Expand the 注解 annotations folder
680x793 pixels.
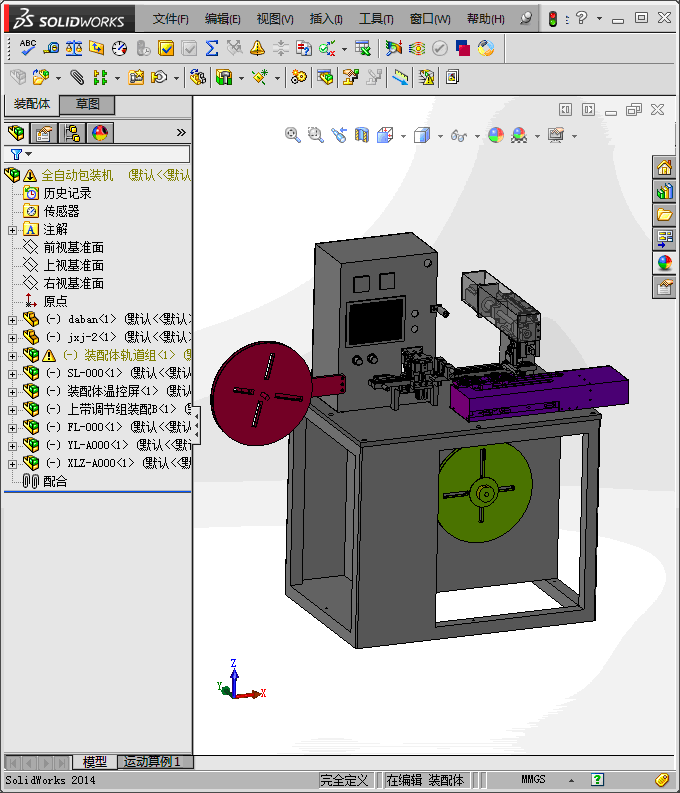(x=13, y=230)
